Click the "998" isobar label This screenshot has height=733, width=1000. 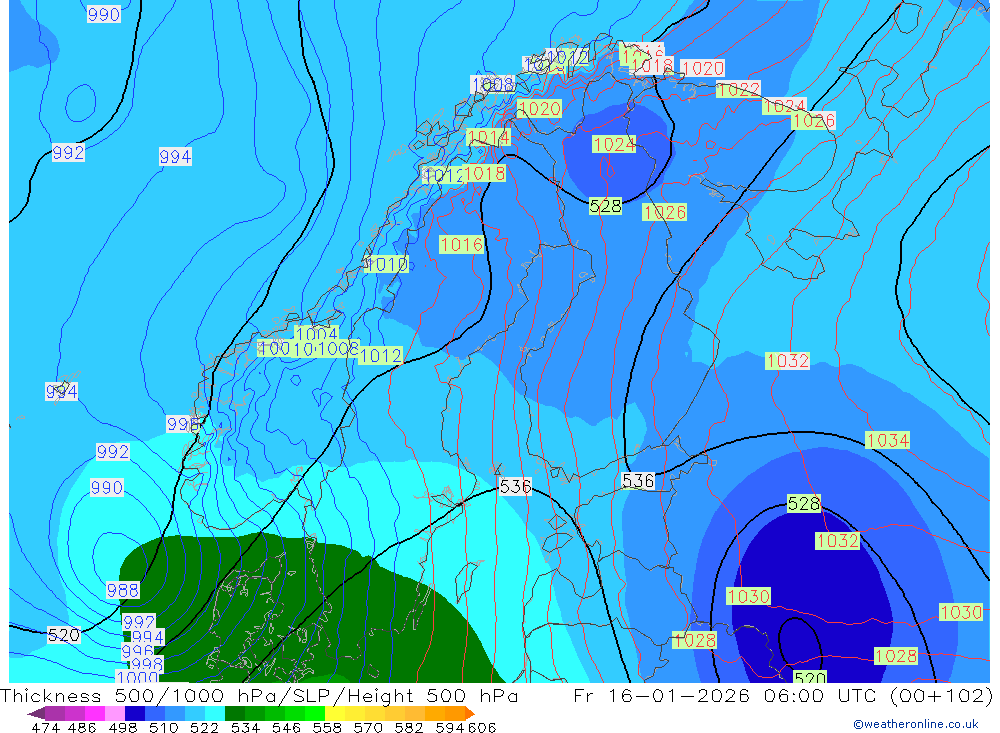pos(147,665)
